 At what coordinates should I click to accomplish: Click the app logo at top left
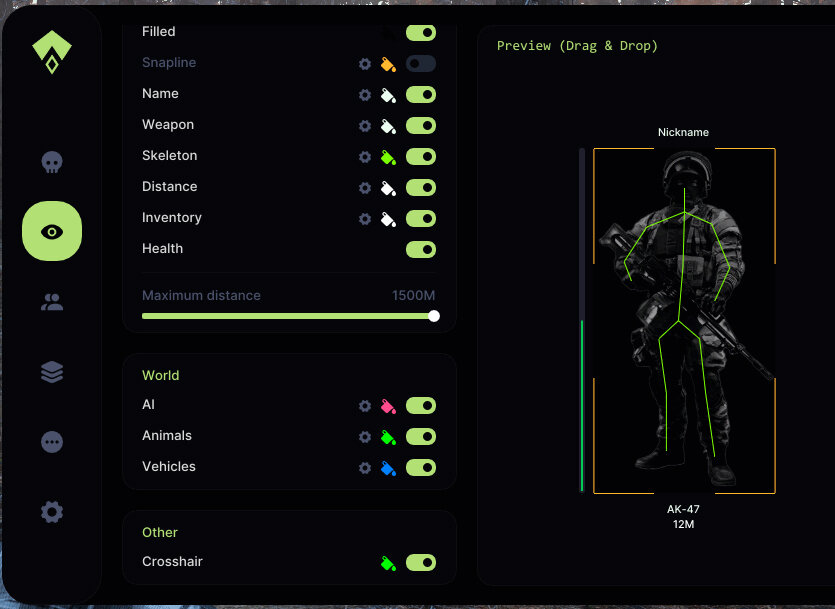click(x=52, y=53)
